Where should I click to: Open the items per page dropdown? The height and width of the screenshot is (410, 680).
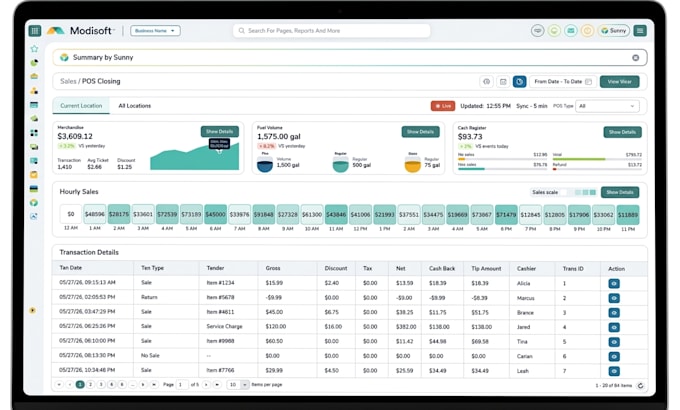pyautogui.click(x=238, y=385)
